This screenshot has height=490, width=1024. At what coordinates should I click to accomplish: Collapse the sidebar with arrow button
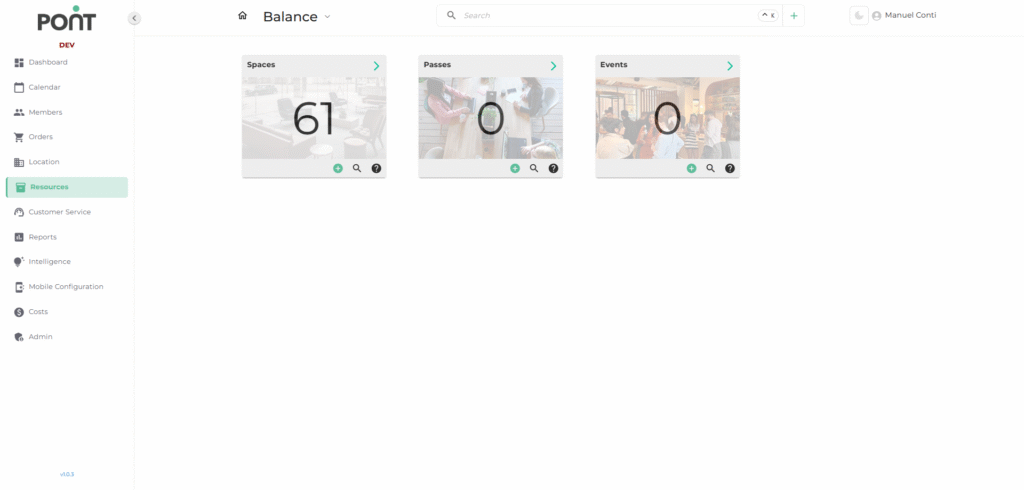coord(134,18)
